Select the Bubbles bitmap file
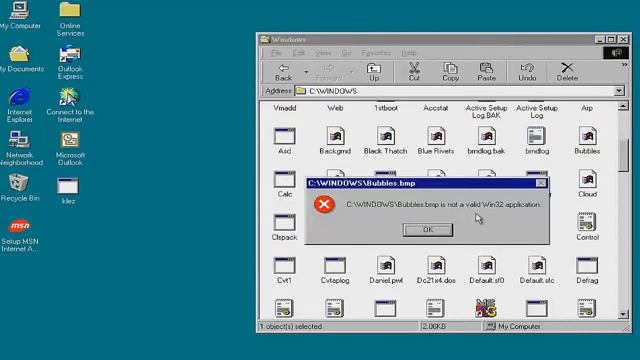The width and height of the screenshot is (640, 360). coord(587,141)
